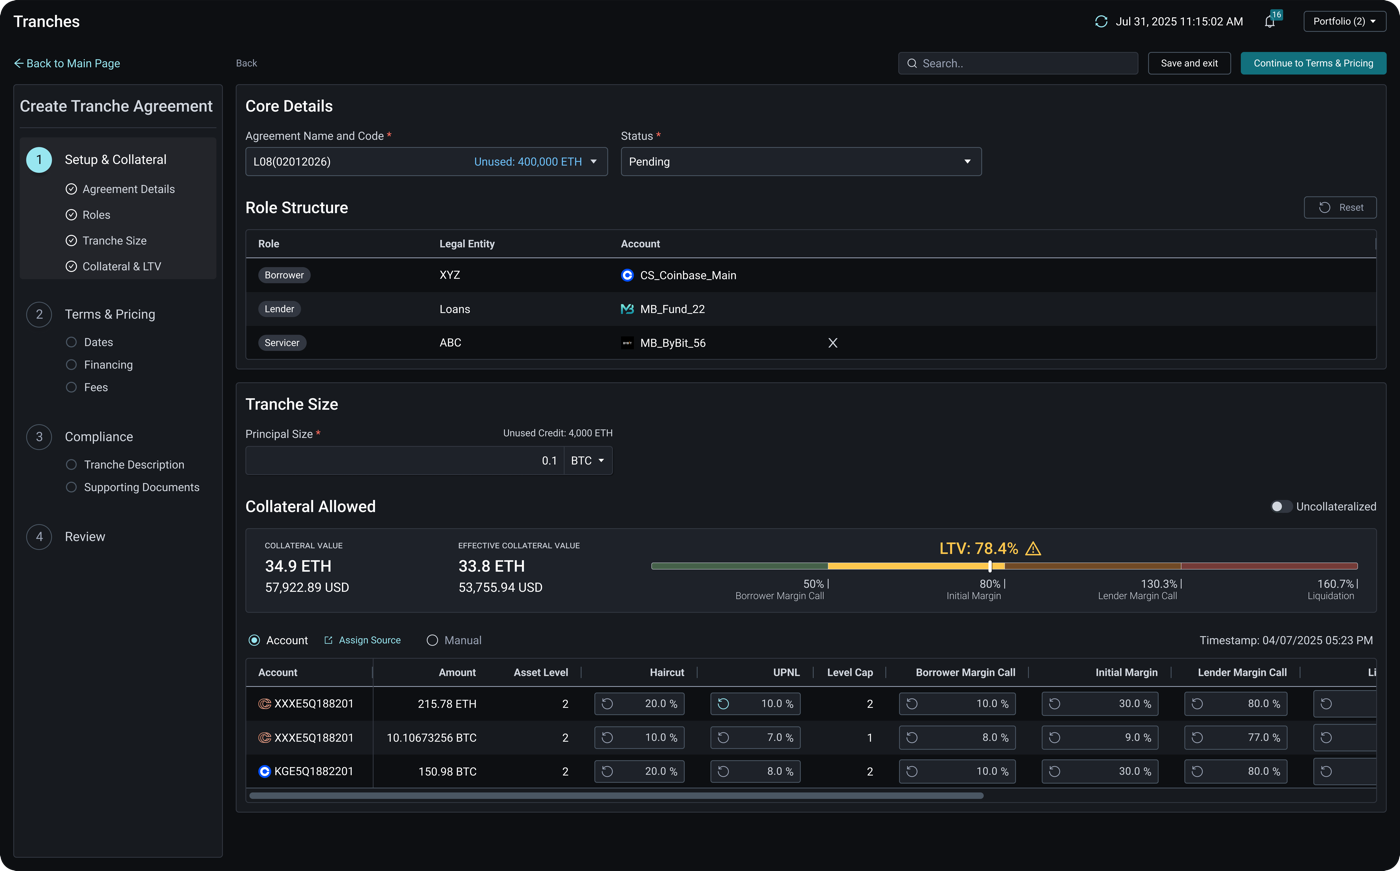The image size is (1400, 871).
Task: Toggle the Uncollateralized switch
Action: point(1280,507)
